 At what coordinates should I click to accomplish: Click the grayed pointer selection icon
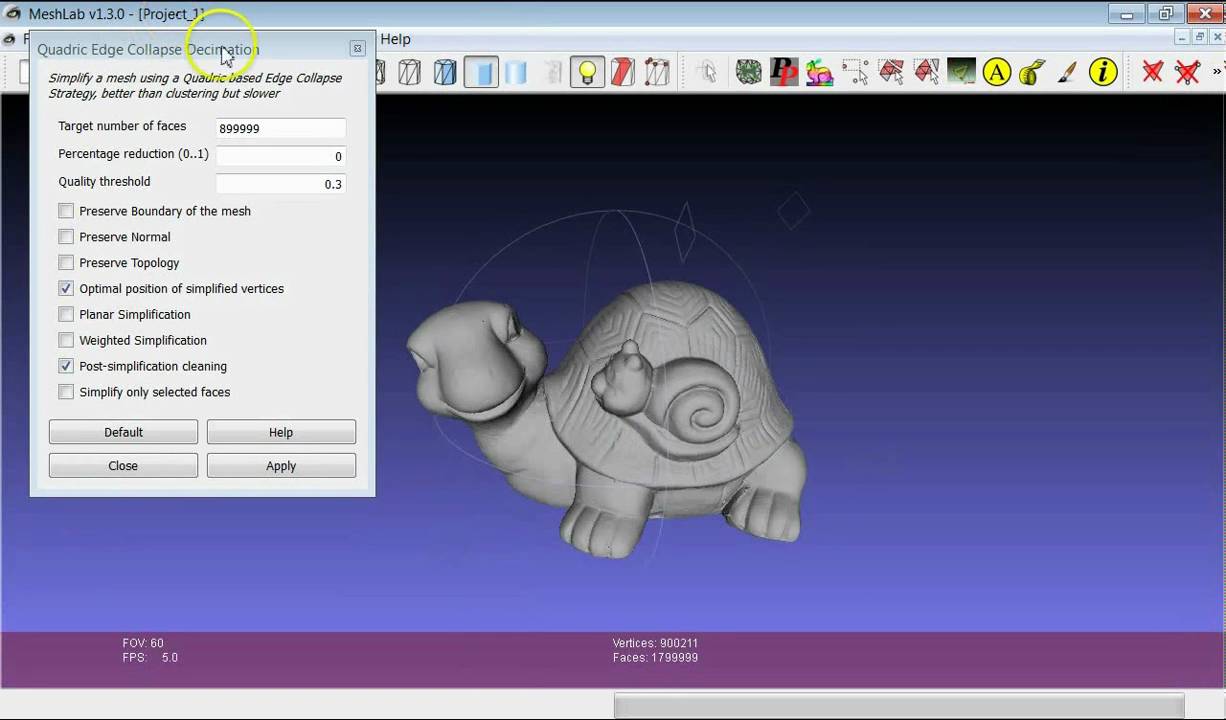pyautogui.click(x=707, y=72)
